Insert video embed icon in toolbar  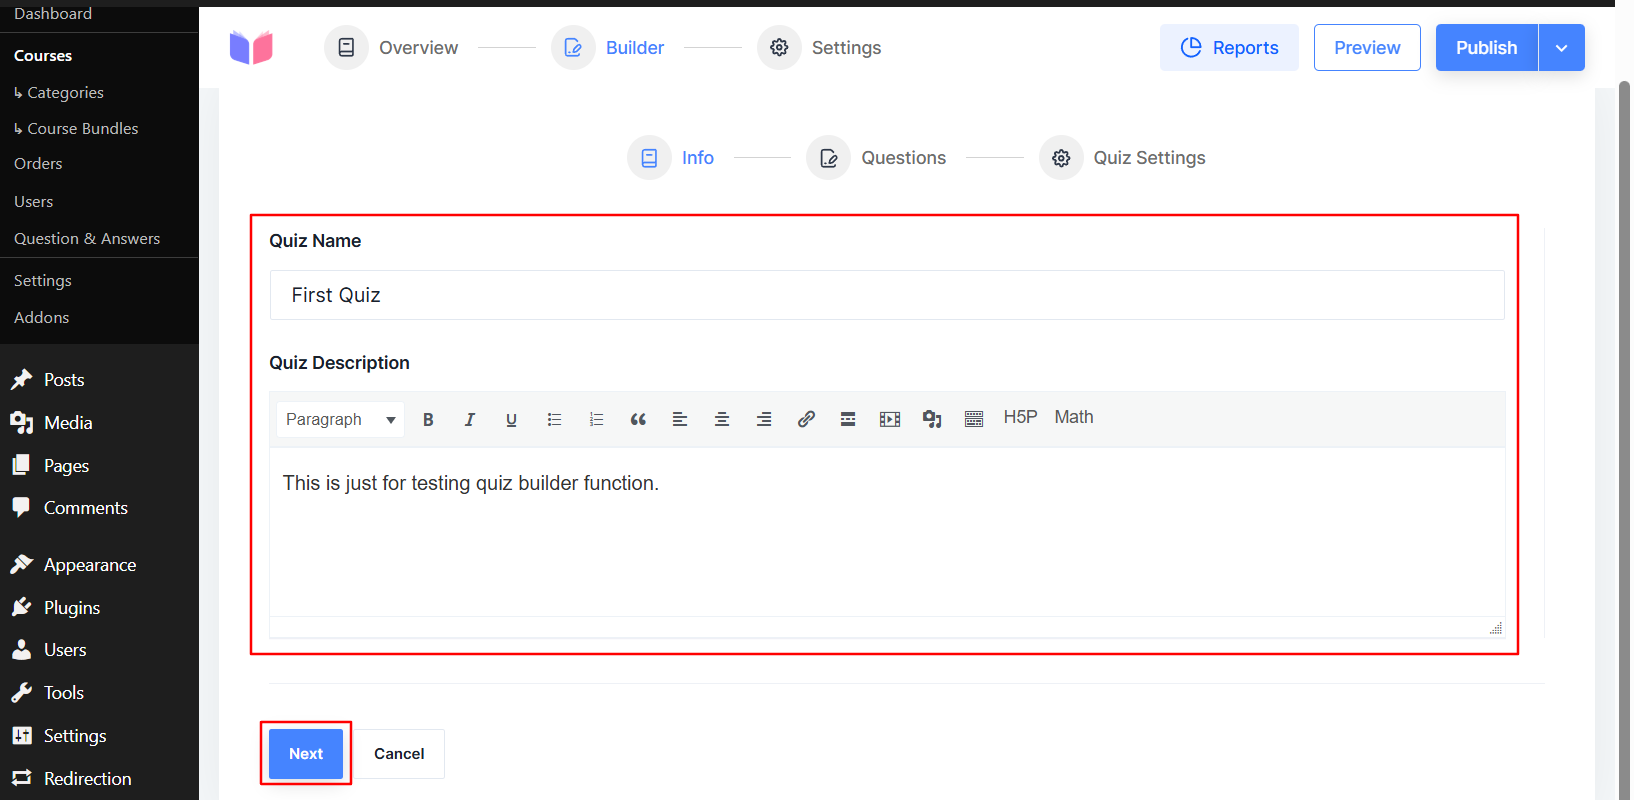click(x=890, y=419)
